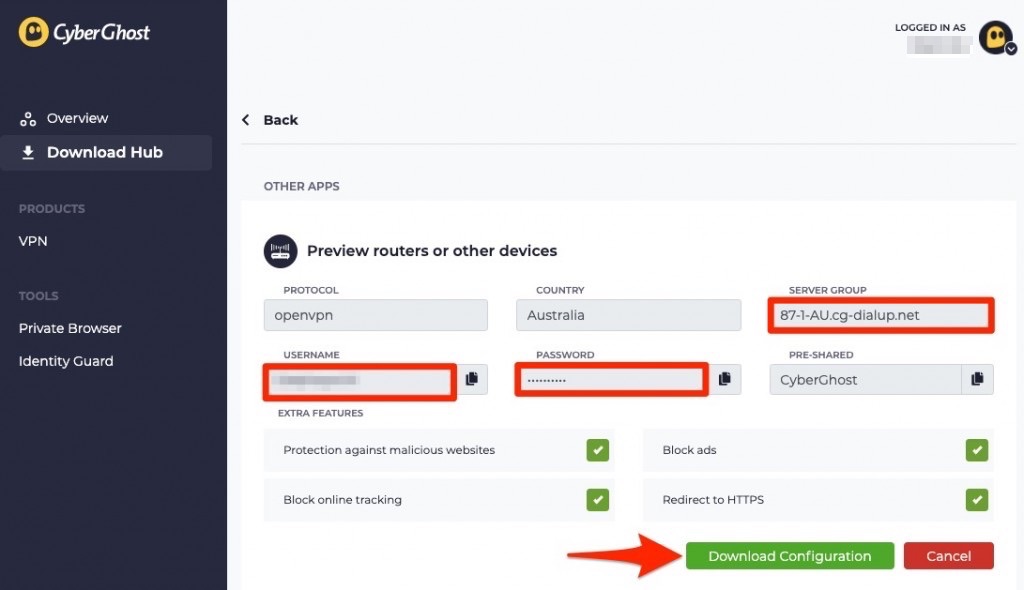
Task: Click the Password field
Action: coord(611,379)
